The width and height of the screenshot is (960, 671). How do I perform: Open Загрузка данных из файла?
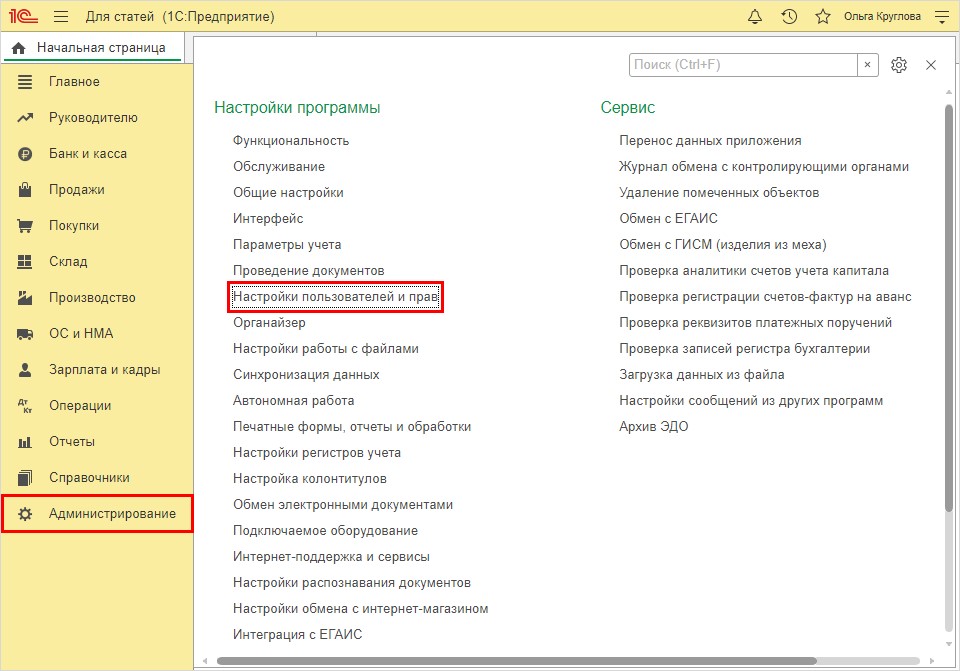pos(702,375)
